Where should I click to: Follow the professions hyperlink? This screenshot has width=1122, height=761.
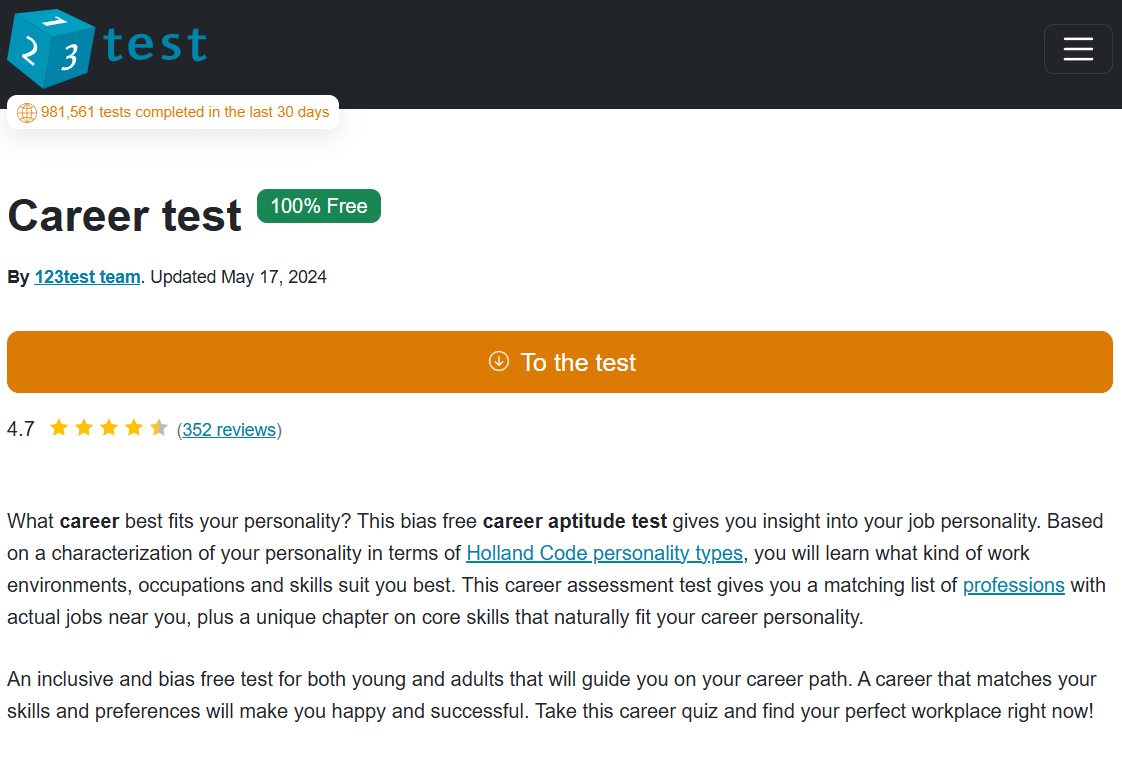coord(1013,585)
